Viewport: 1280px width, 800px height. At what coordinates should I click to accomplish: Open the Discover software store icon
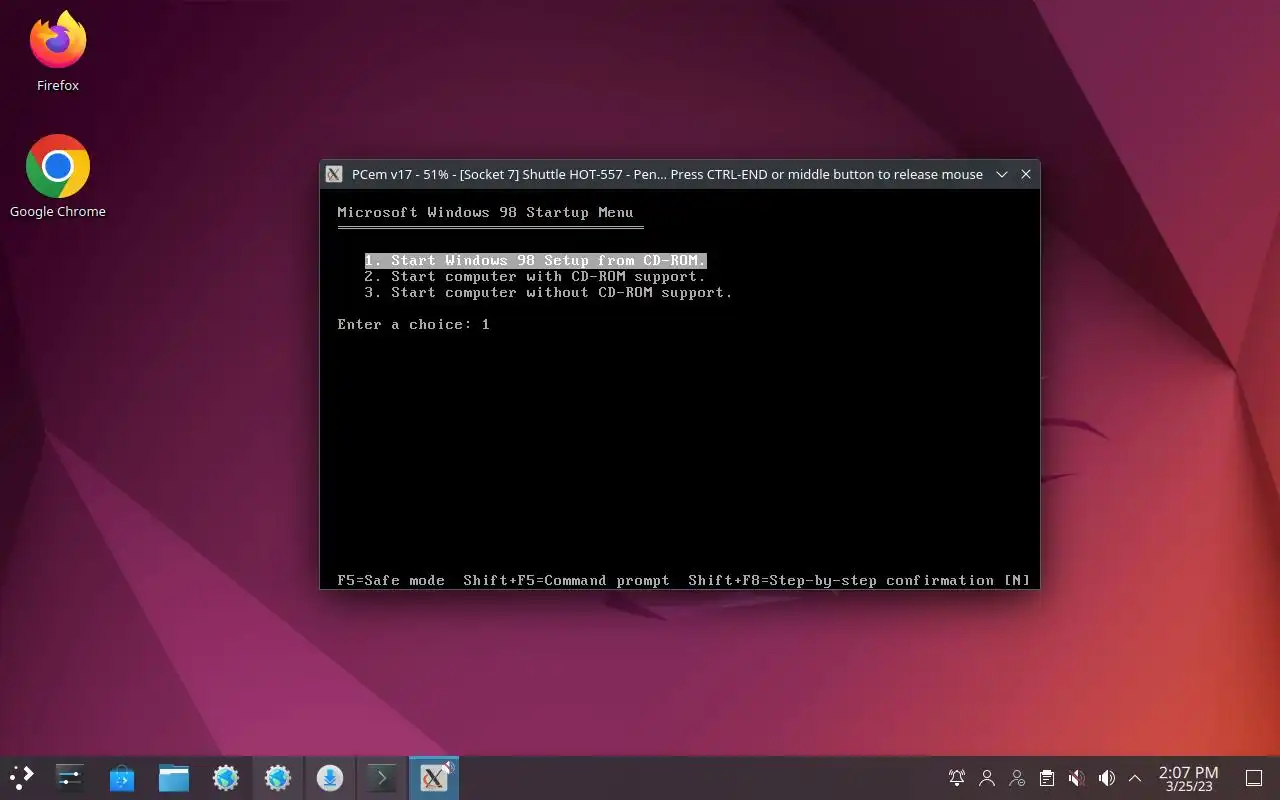(x=122, y=777)
